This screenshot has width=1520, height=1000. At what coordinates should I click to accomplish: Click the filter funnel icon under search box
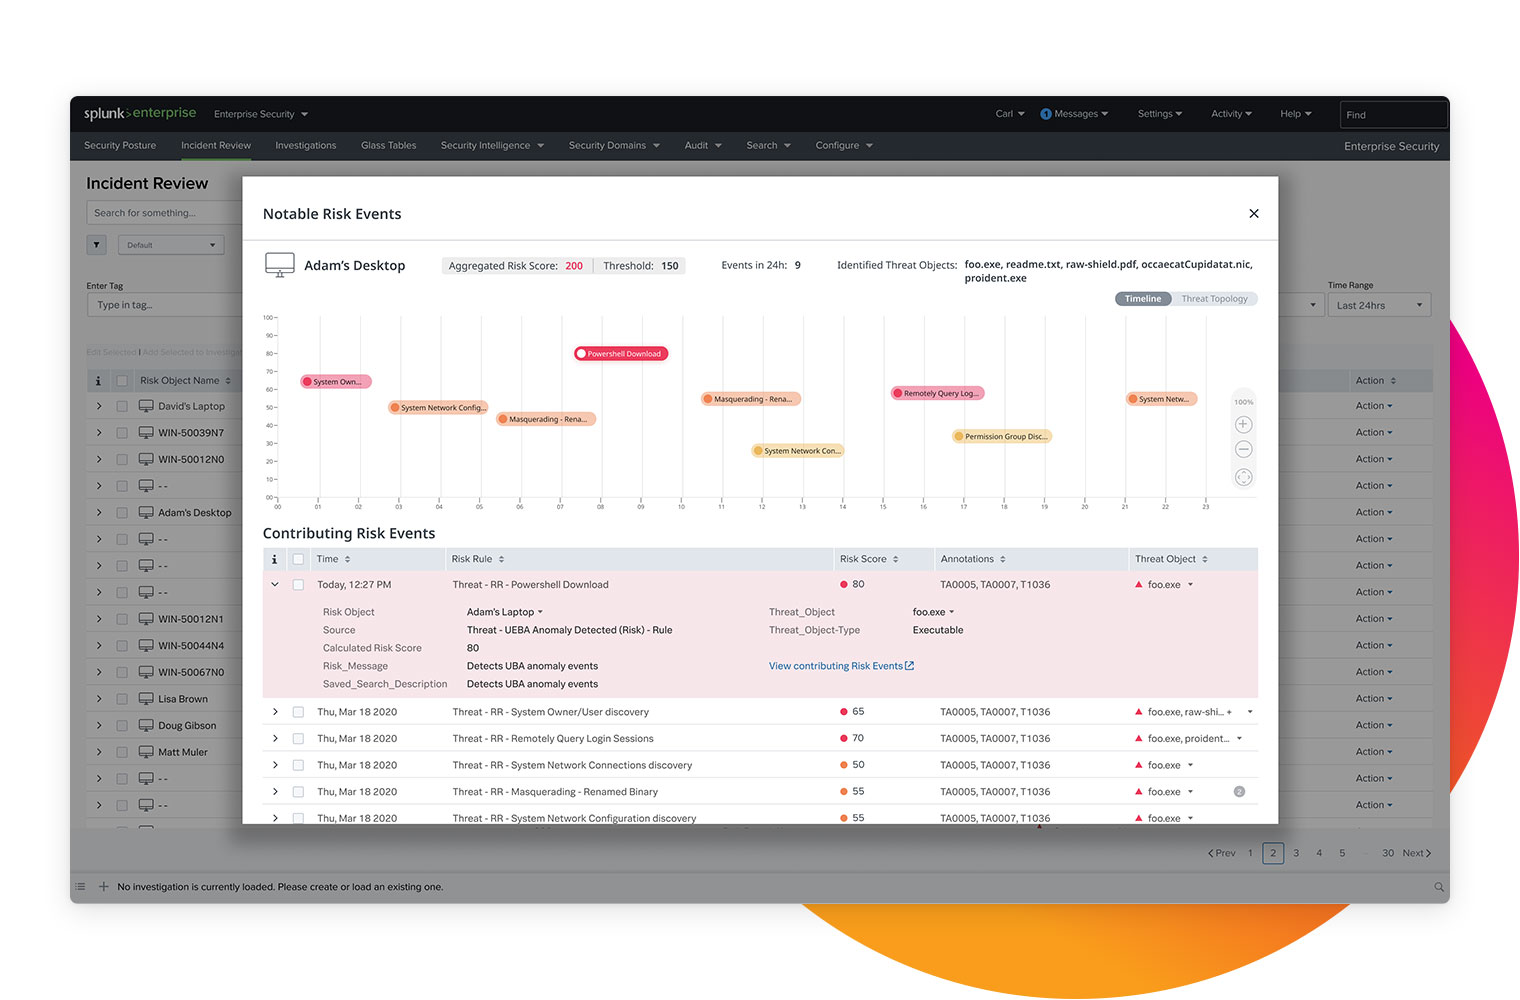(97, 245)
